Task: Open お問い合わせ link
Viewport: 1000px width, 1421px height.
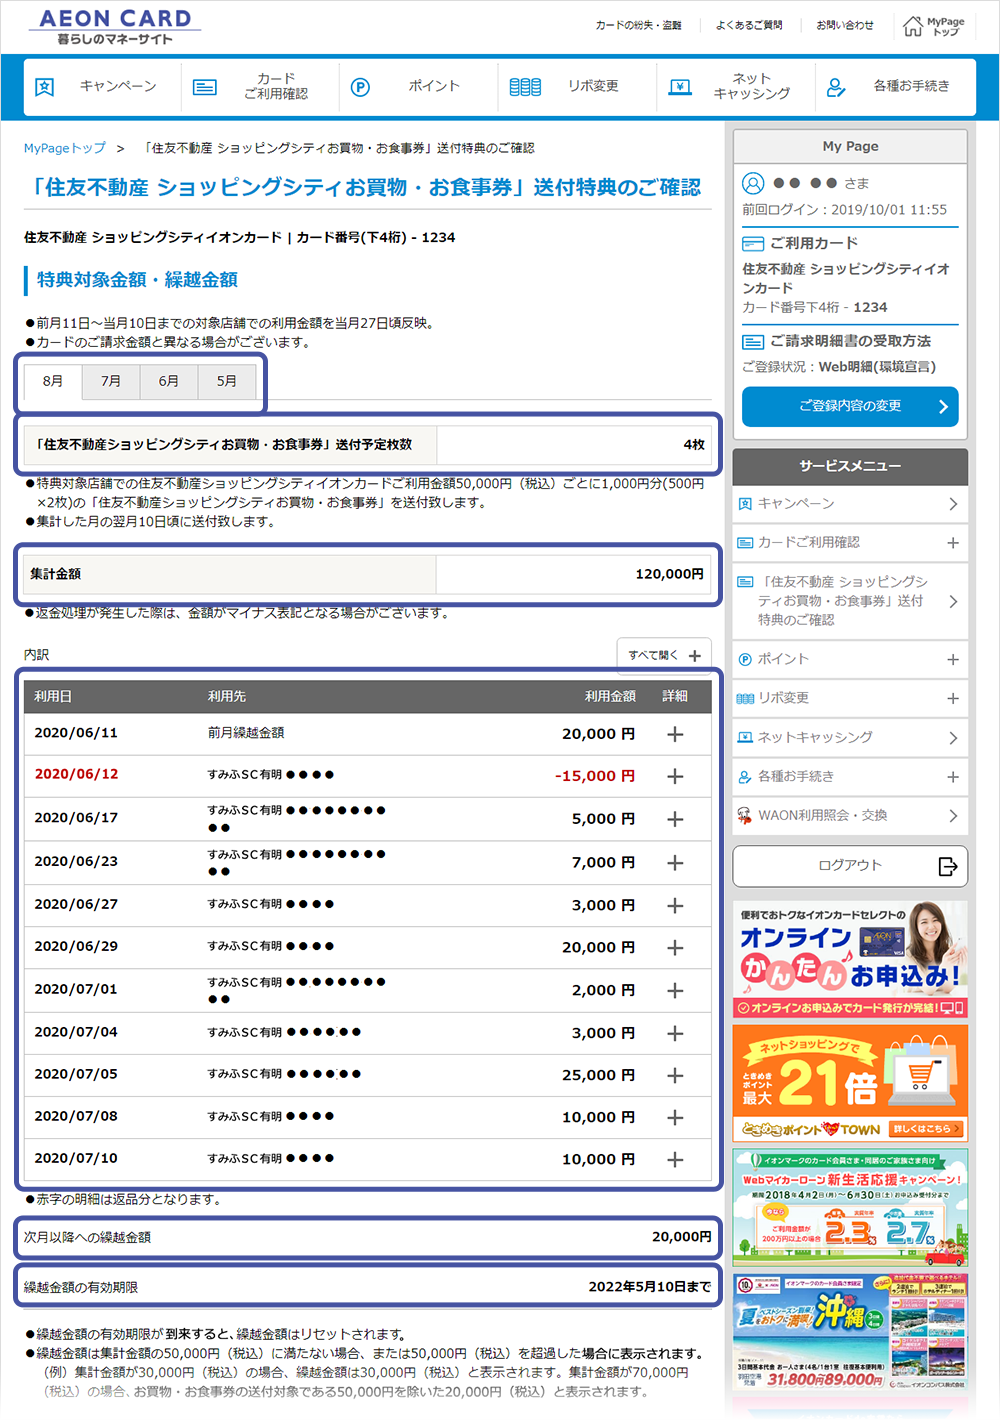Action: (845, 25)
